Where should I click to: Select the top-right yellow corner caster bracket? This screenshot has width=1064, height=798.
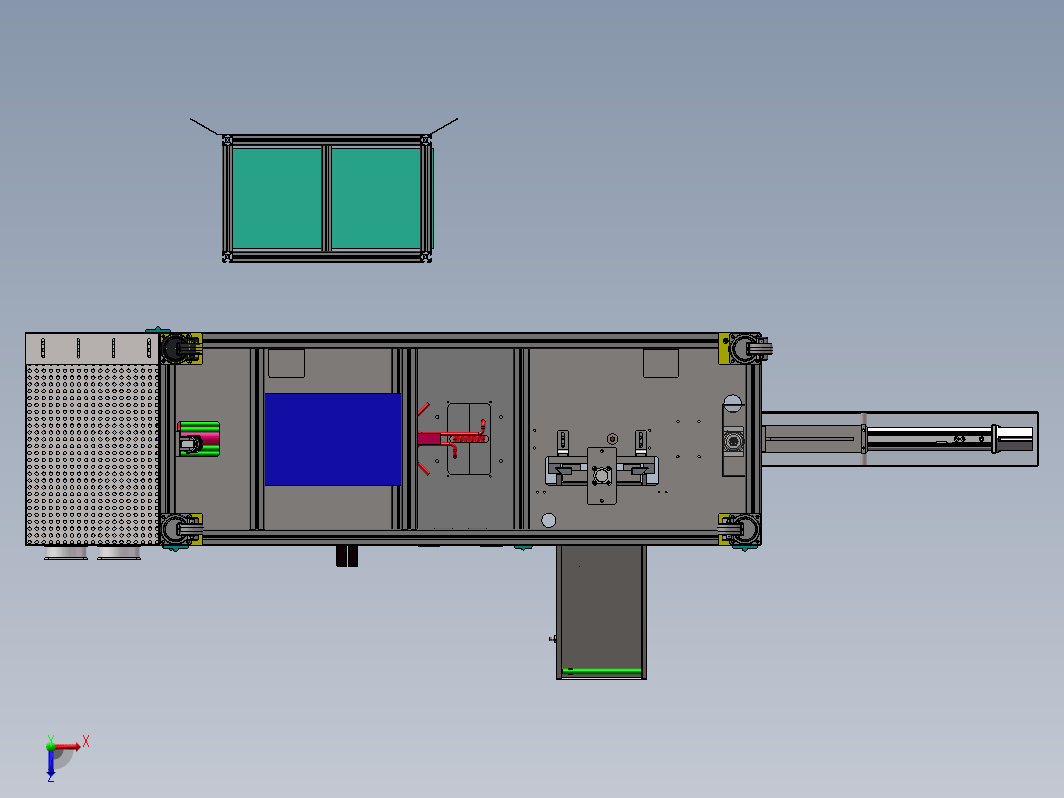pos(741,349)
